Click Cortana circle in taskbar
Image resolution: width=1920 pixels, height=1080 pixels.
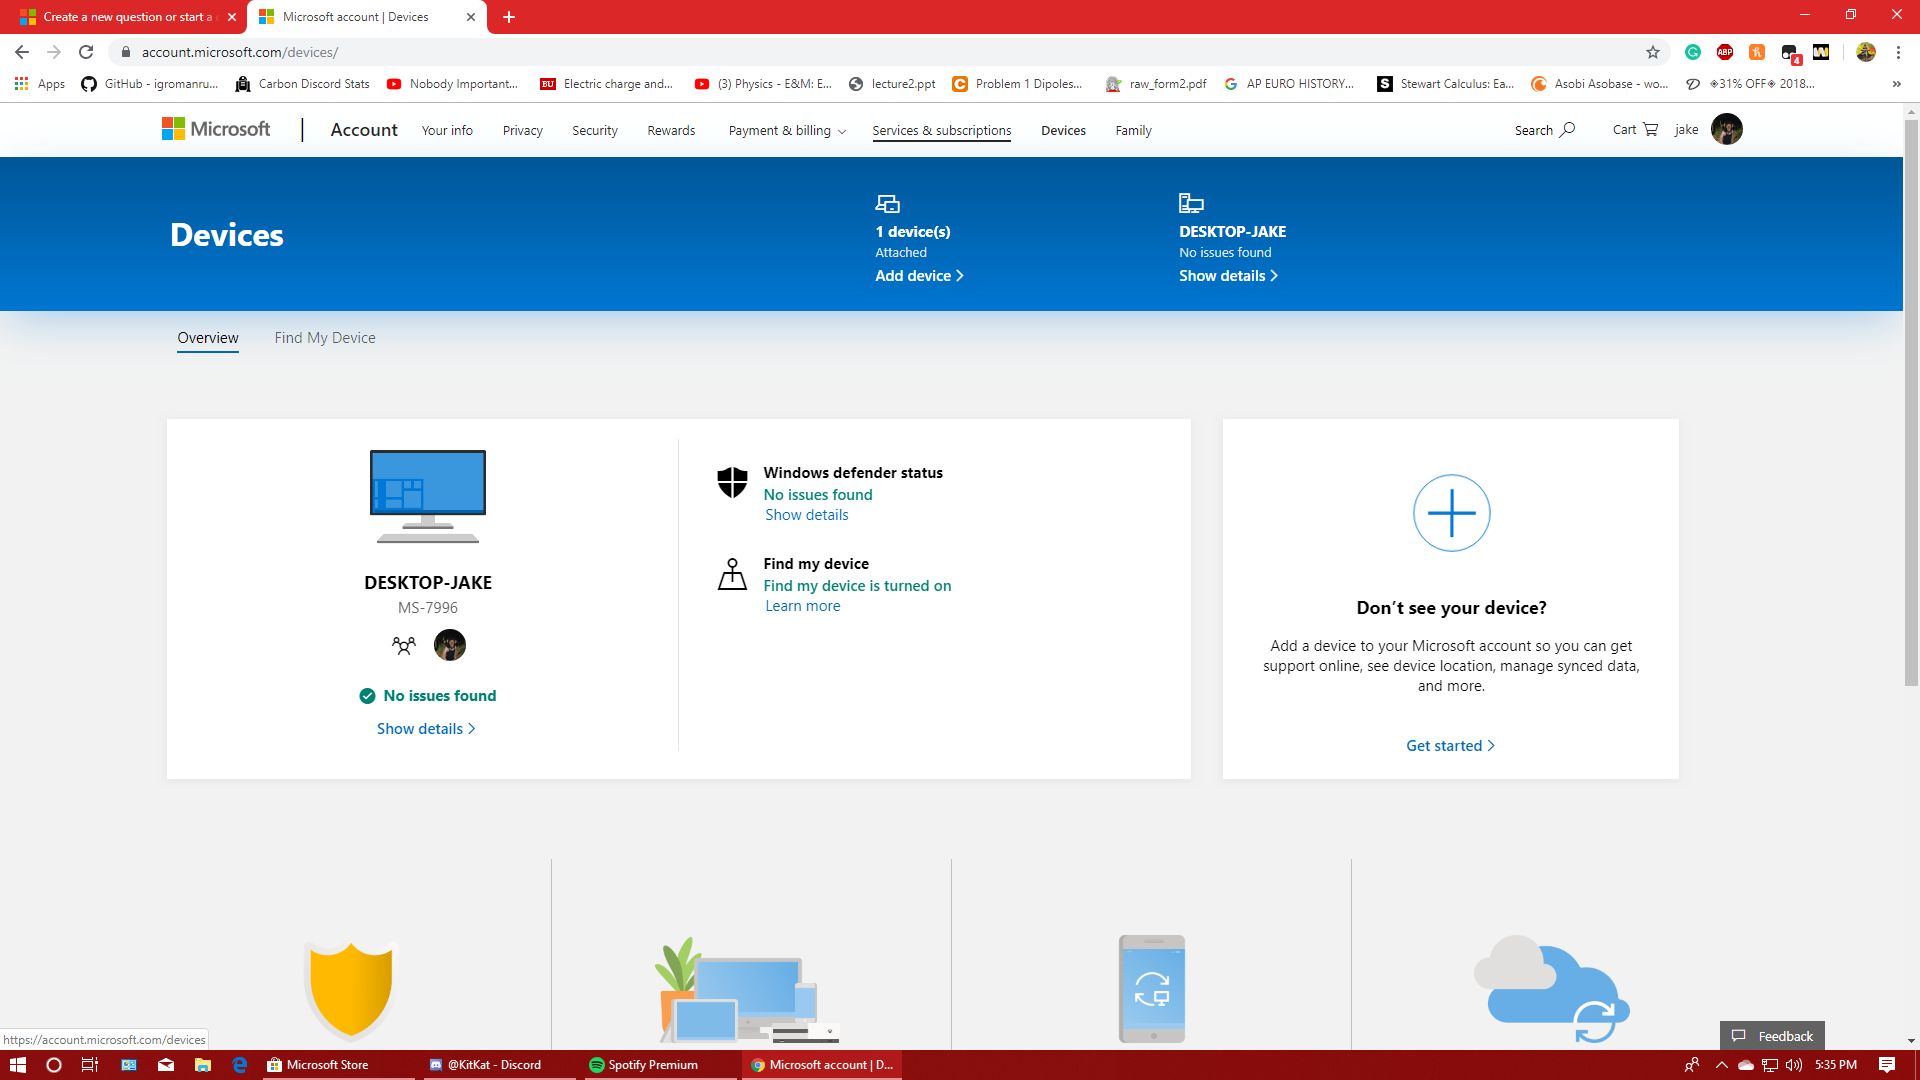[x=54, y=1065]
